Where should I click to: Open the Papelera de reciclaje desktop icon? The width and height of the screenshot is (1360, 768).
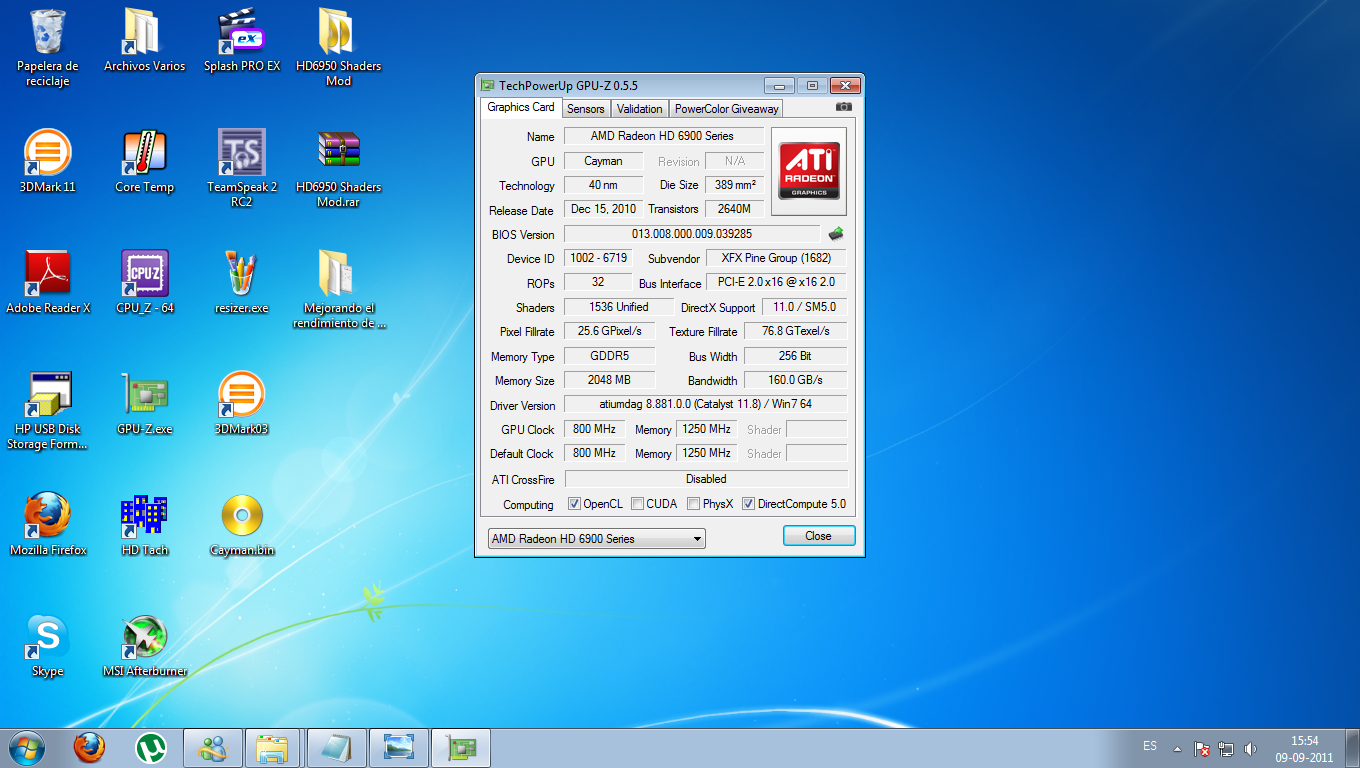click(x=48, y=32)
